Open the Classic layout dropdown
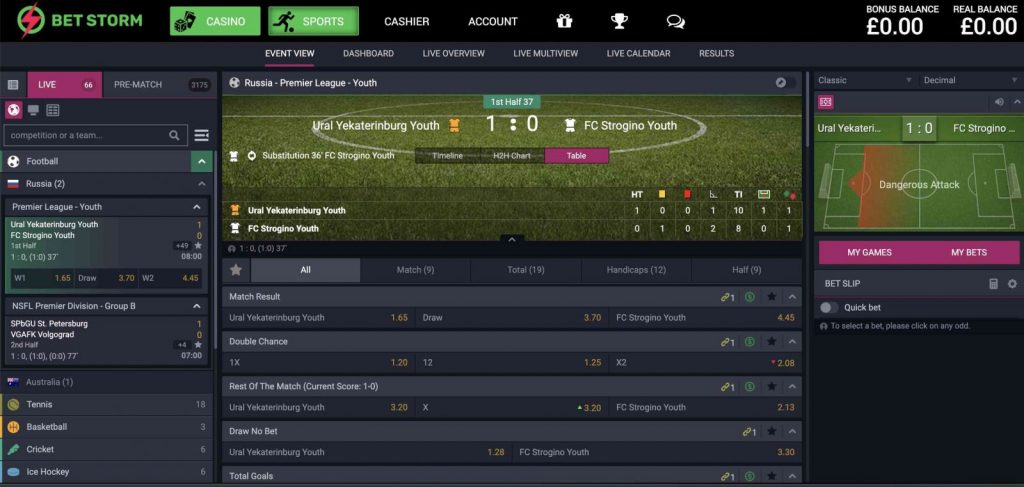 click(x=865, y=80)
